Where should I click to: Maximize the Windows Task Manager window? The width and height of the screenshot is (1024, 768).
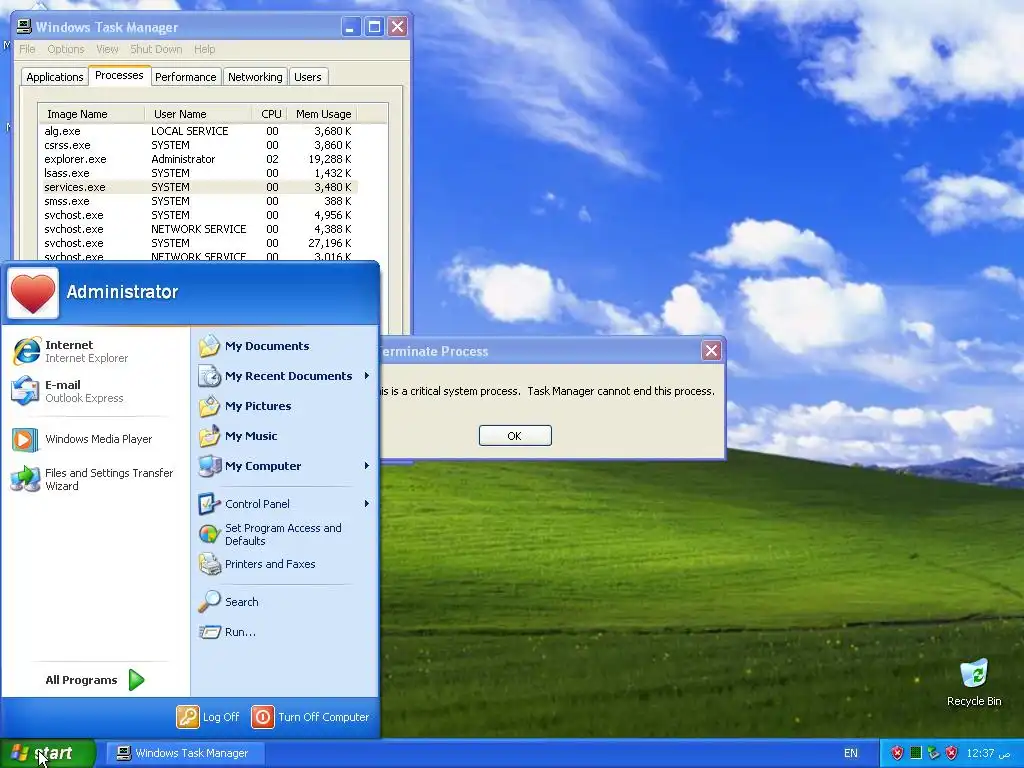(x=374, y=27)
